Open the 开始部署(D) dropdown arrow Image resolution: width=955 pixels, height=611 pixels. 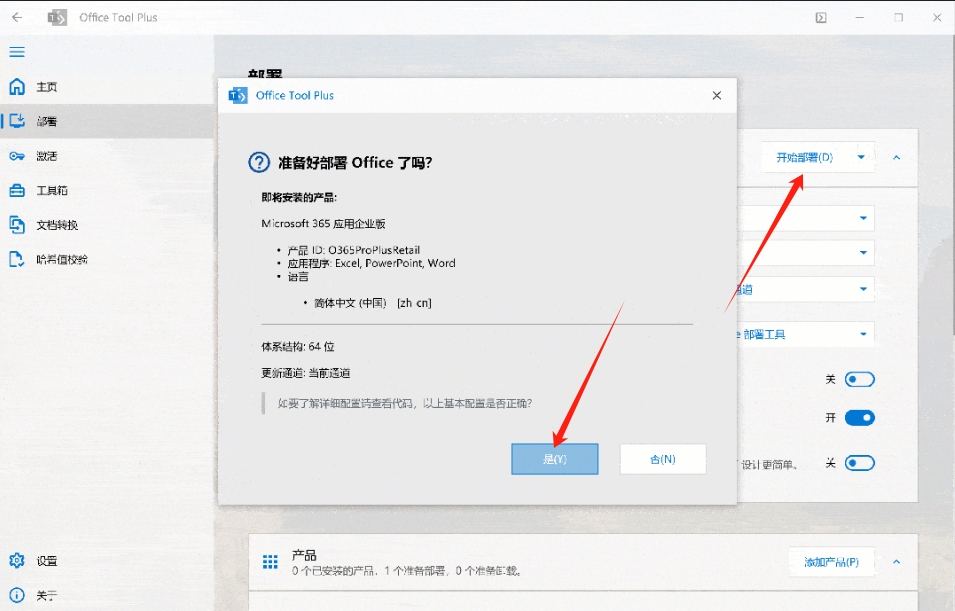point(861,157)
